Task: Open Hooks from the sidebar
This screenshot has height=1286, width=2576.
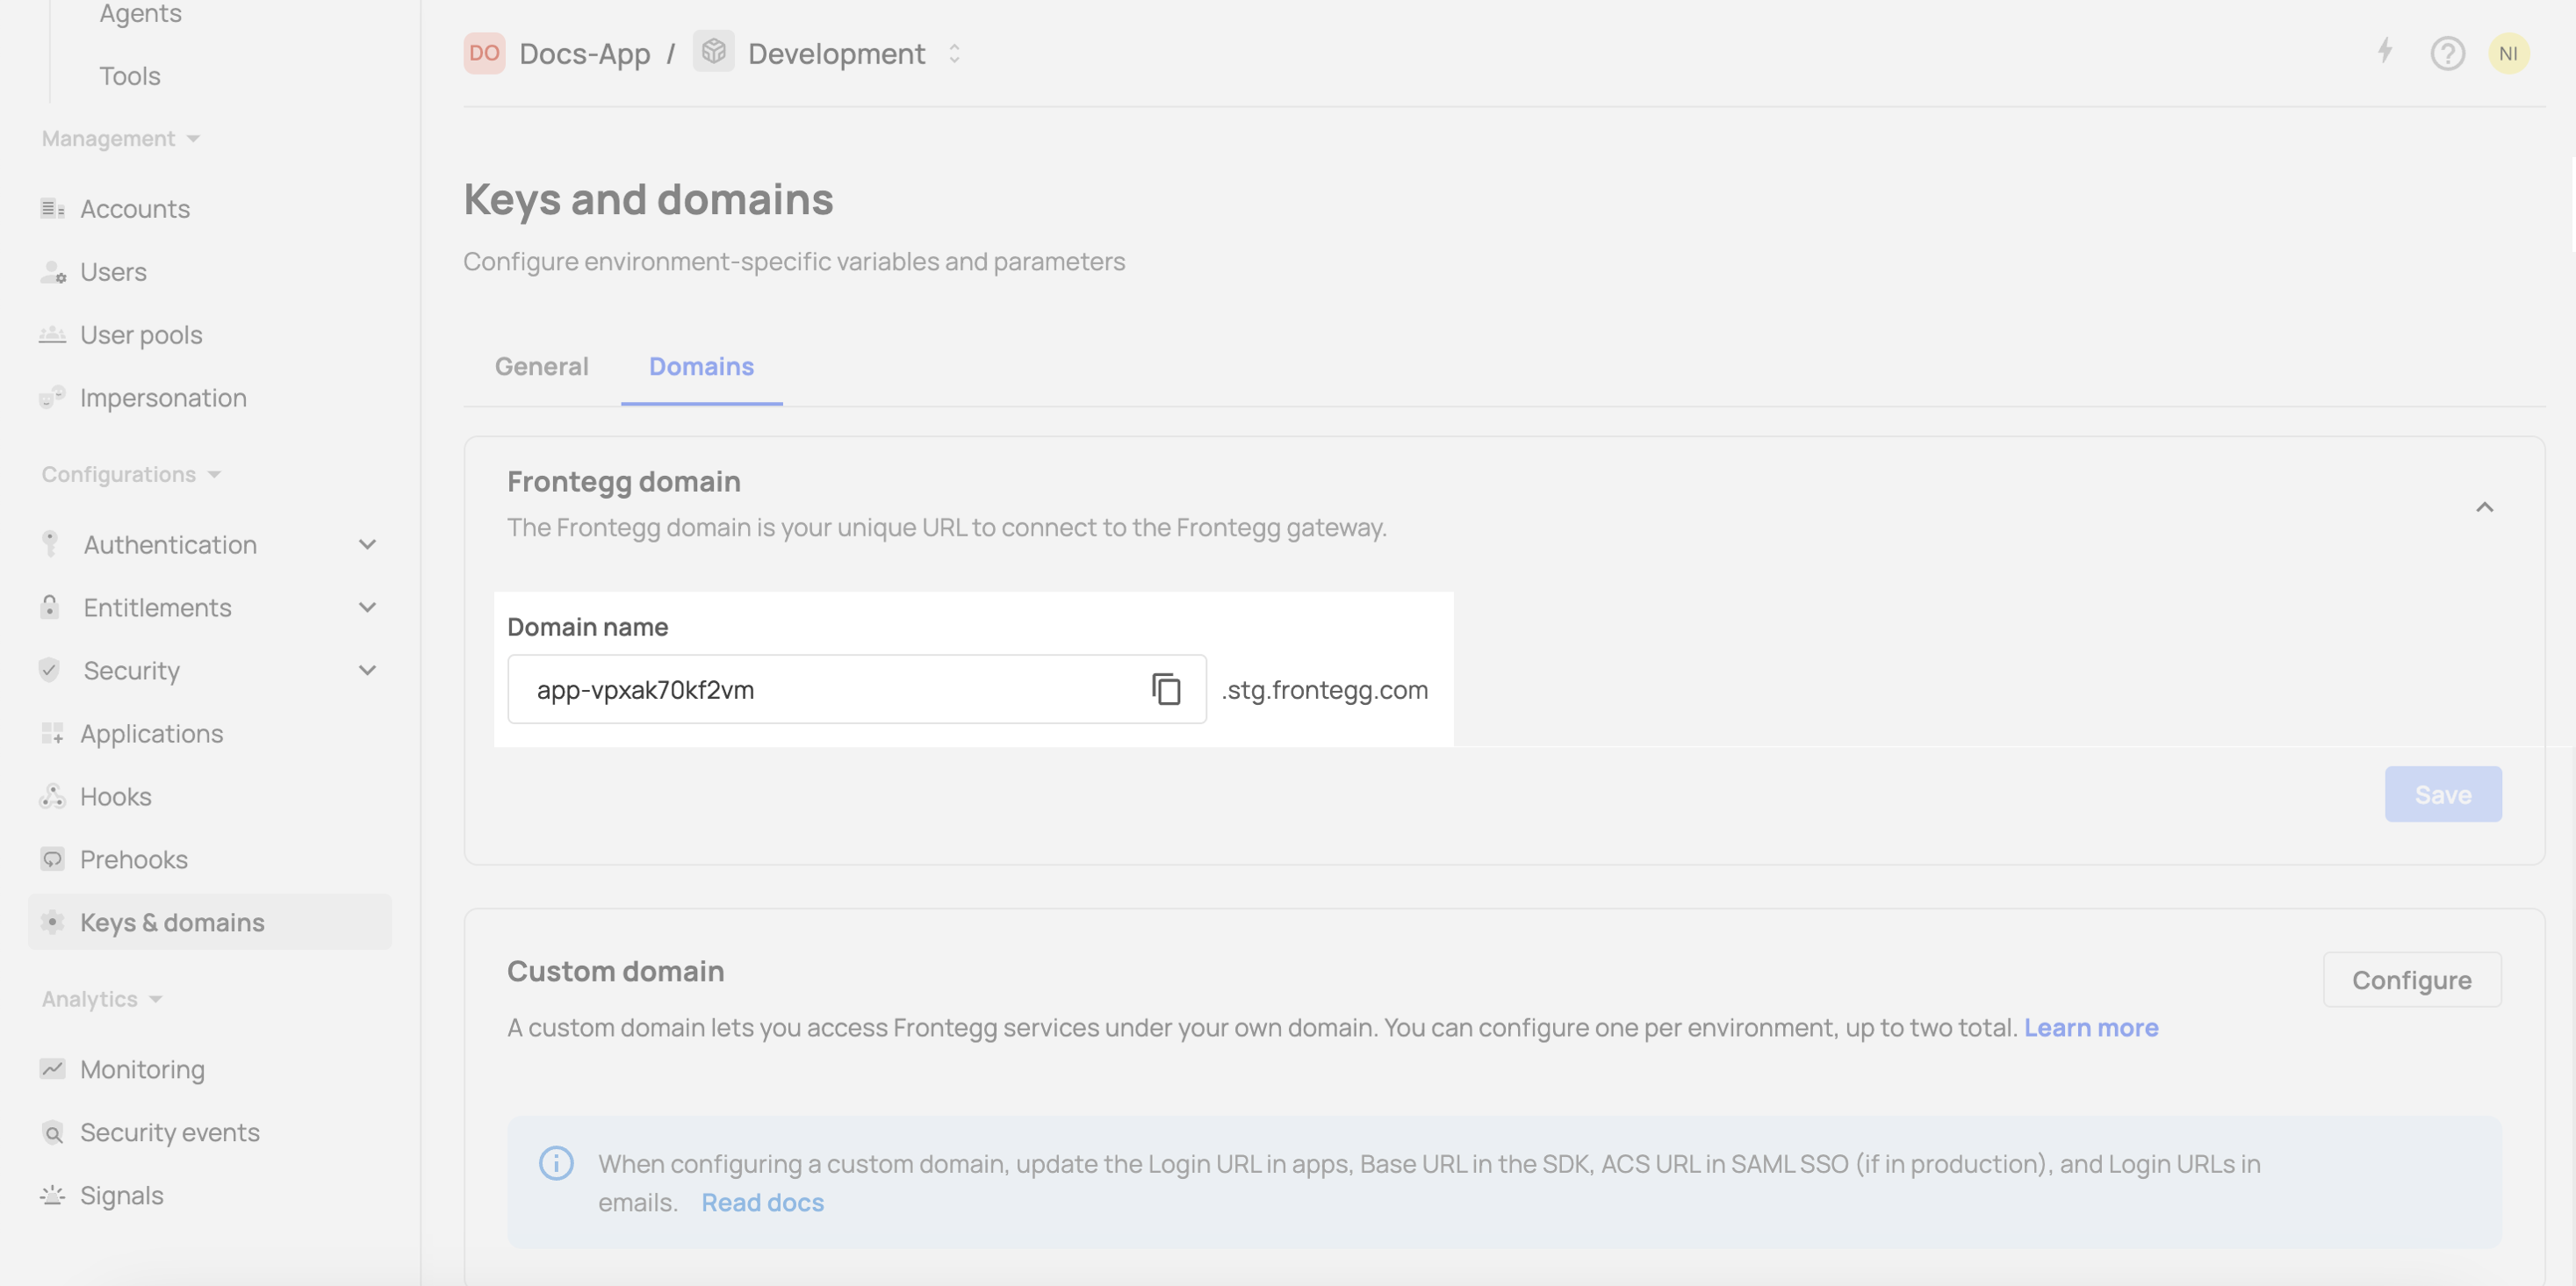Action: coord(115,796)
